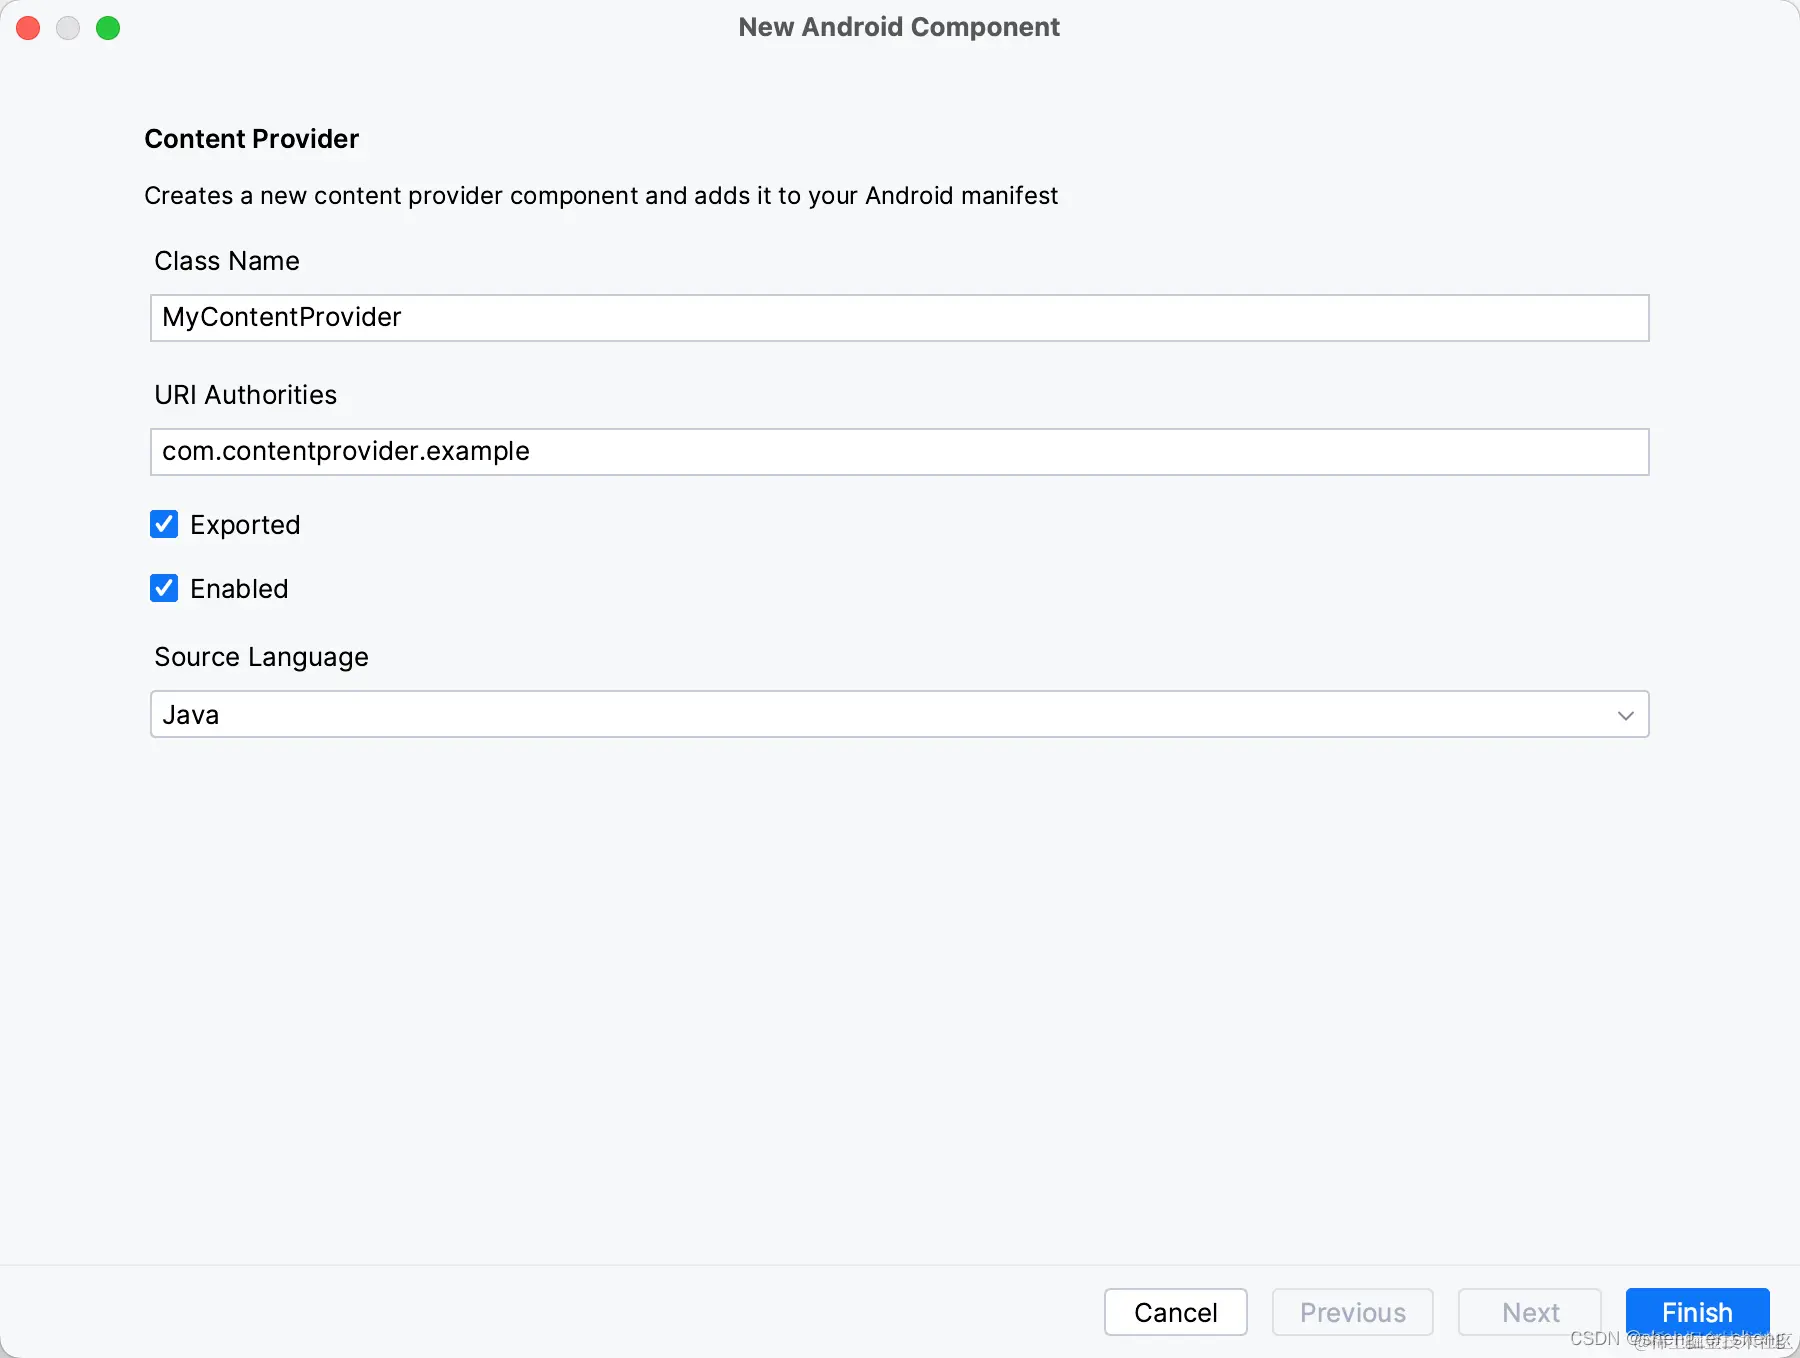Click the New Android Component title bar text

(x=899, y=27)
